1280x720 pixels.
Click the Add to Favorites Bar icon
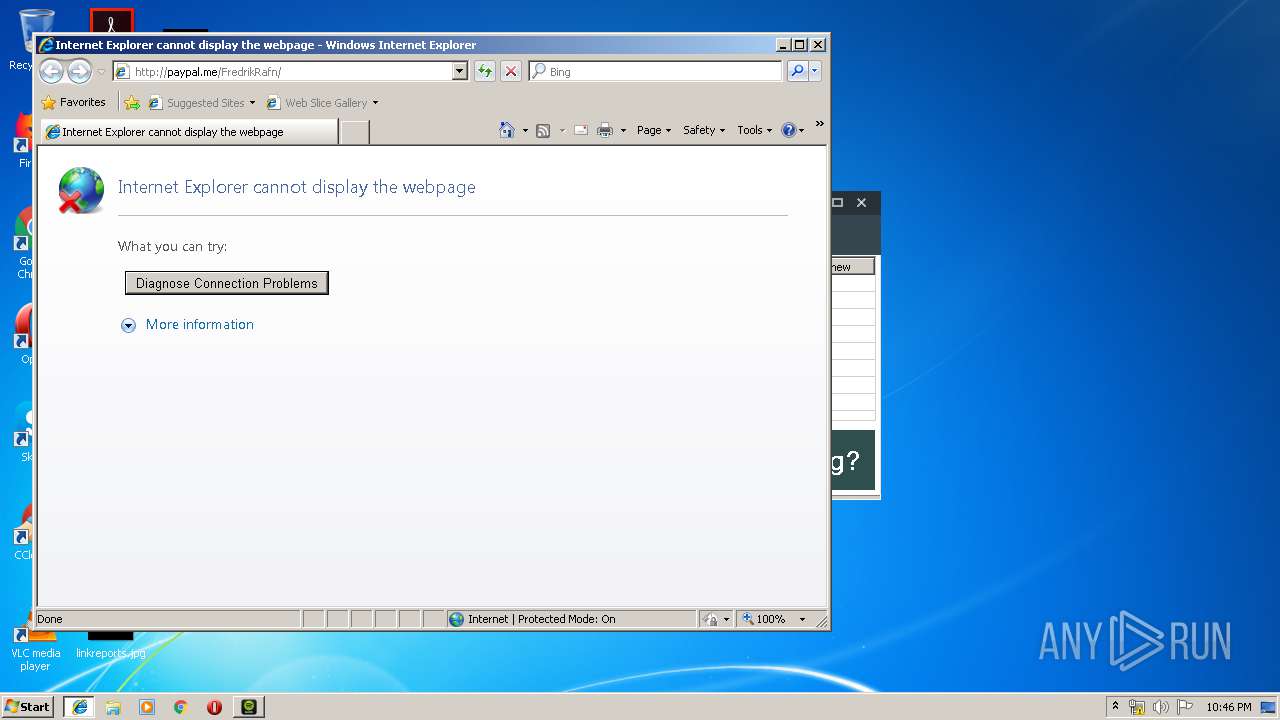pyautogui.click(x=132, y=102)
